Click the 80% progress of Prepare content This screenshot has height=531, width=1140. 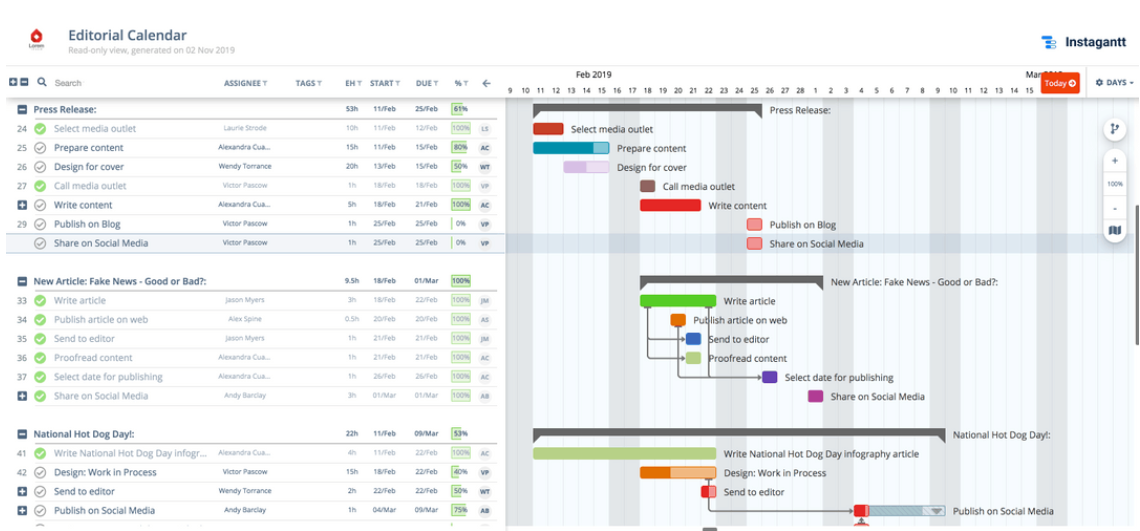coord(460,148)
